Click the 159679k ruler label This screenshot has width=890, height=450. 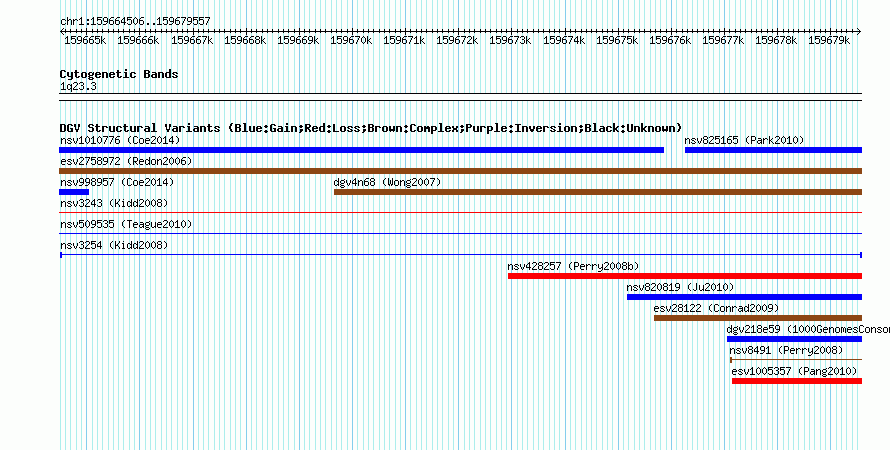point(829,40)
